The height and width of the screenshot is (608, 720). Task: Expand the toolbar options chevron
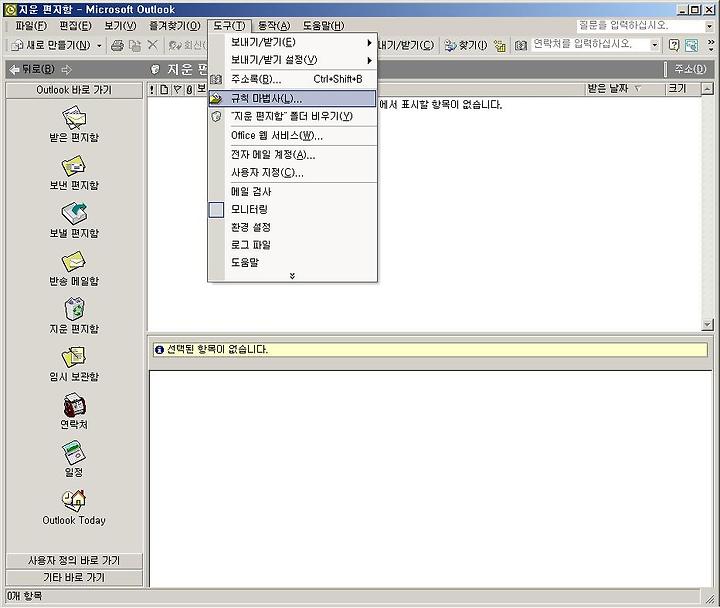[x=711, y=45]
